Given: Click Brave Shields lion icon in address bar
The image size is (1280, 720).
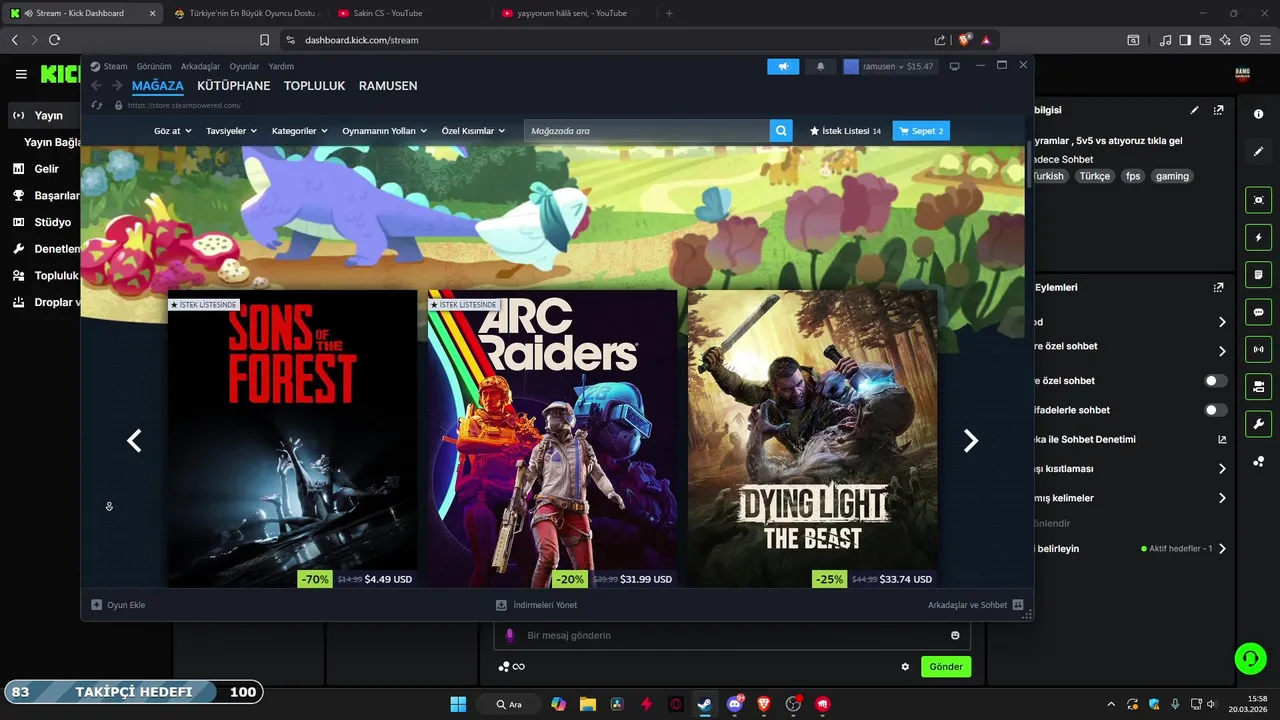Looking at the screenshot, I should click(x=965, y=40).
